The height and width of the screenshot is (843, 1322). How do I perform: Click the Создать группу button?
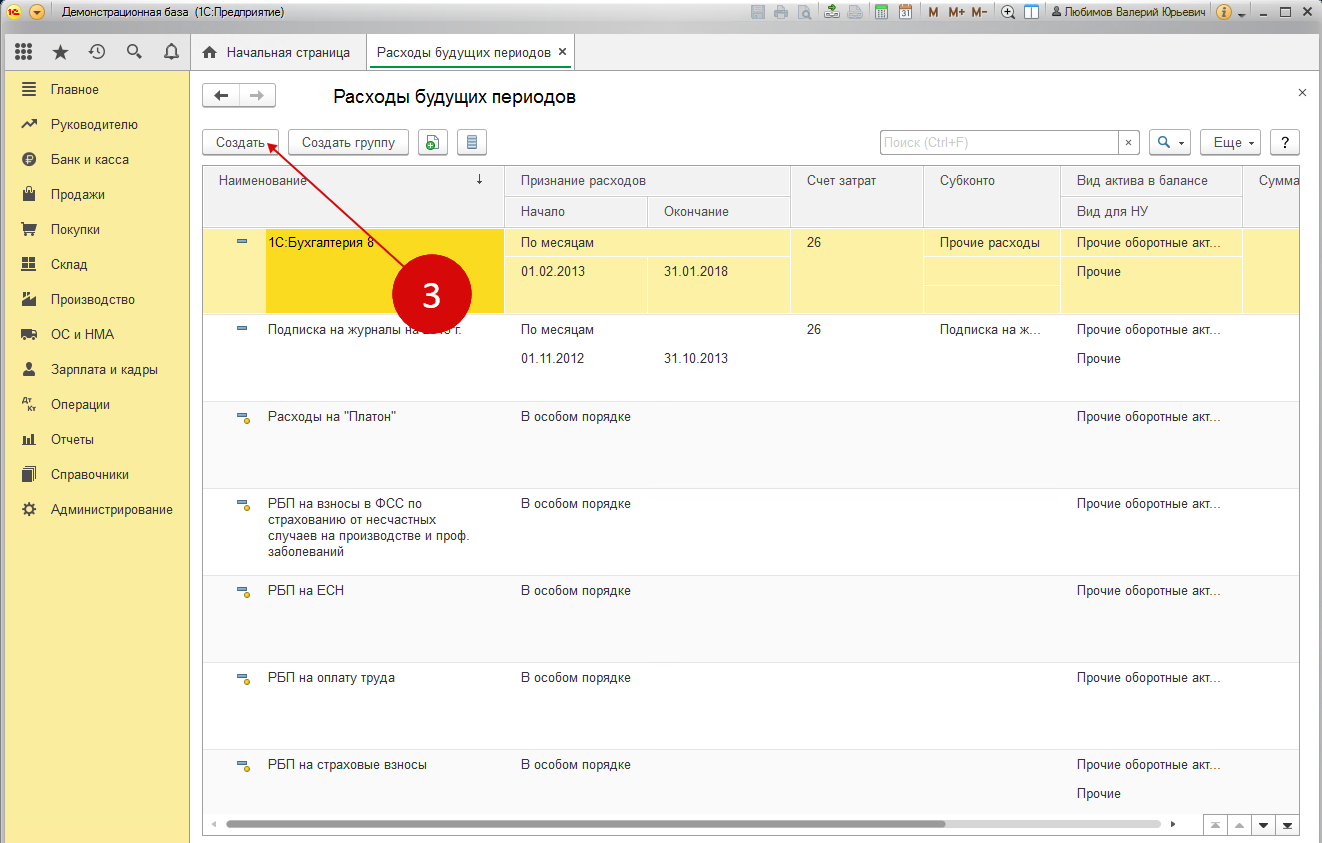click(x=349, y=143)
